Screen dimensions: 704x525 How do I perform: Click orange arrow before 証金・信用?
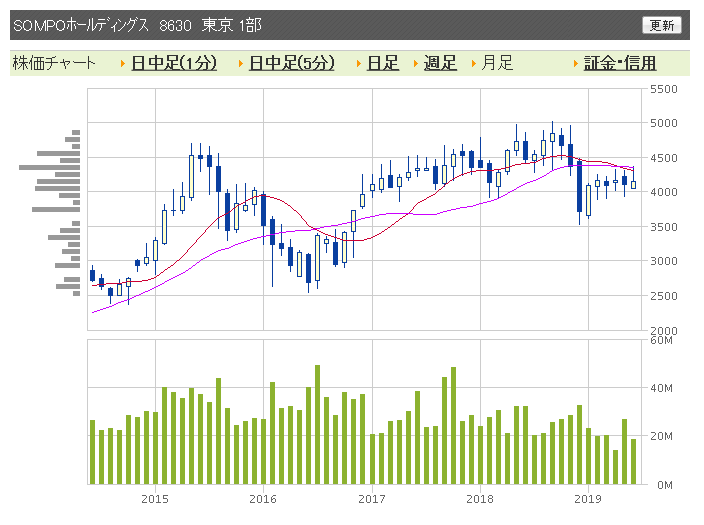coord(575,64)
